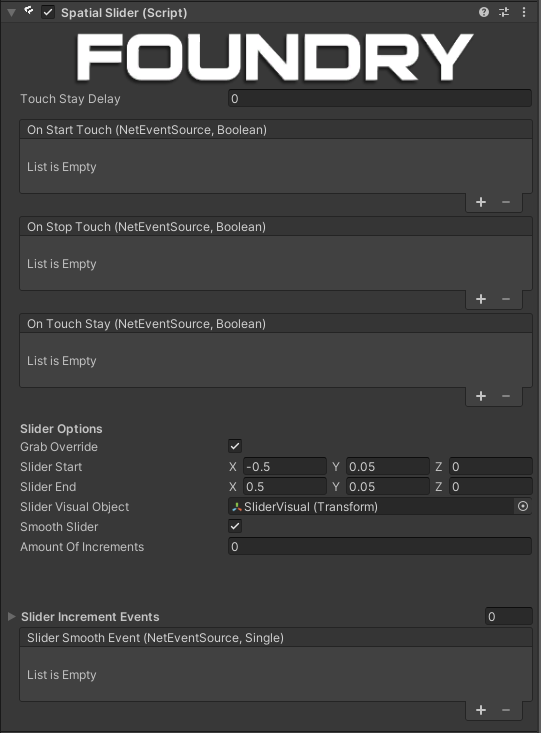The width and height of the screenshot is (541, 733).
Task: Open the component three-dot options menu
Action: [x=524, y=12]
